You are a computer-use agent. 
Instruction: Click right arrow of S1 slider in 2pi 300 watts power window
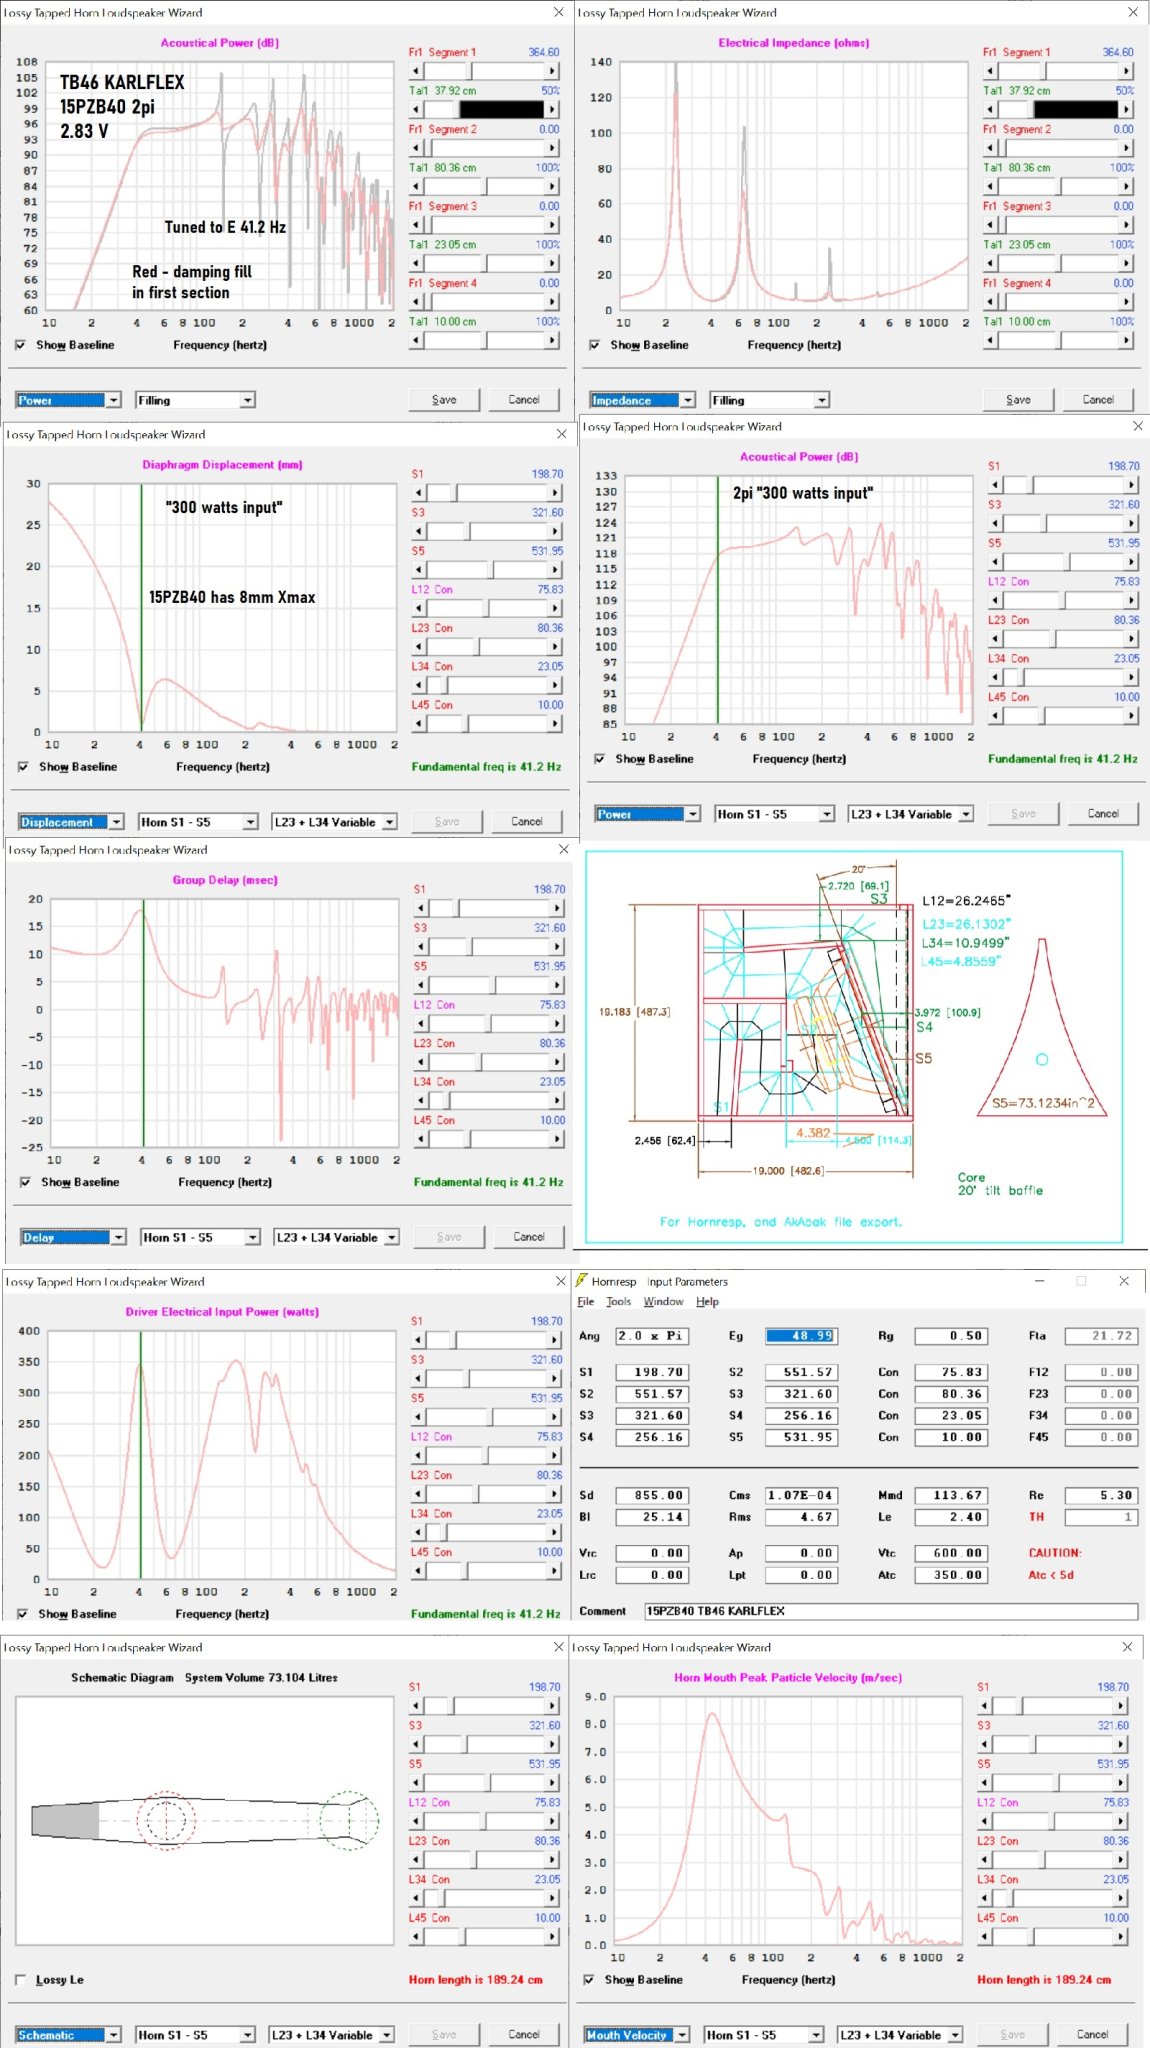point(1131,485)
